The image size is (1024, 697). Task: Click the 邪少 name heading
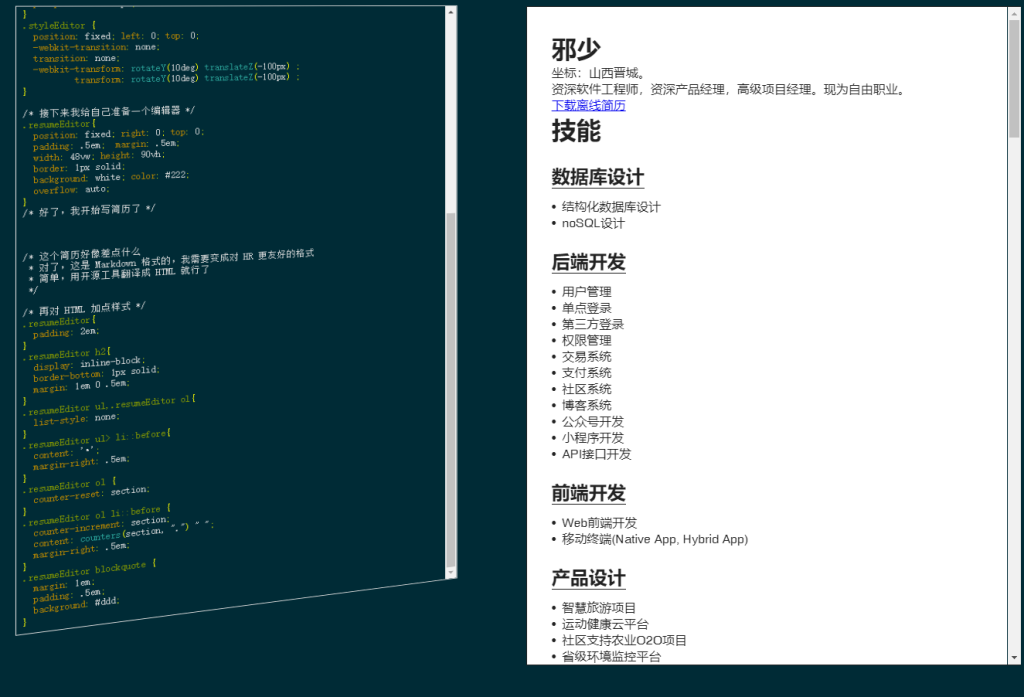tap(576, 49)
